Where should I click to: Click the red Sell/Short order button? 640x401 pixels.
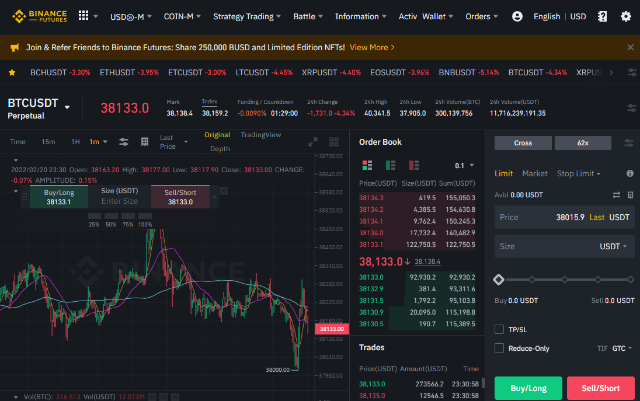tap(600, 388)
